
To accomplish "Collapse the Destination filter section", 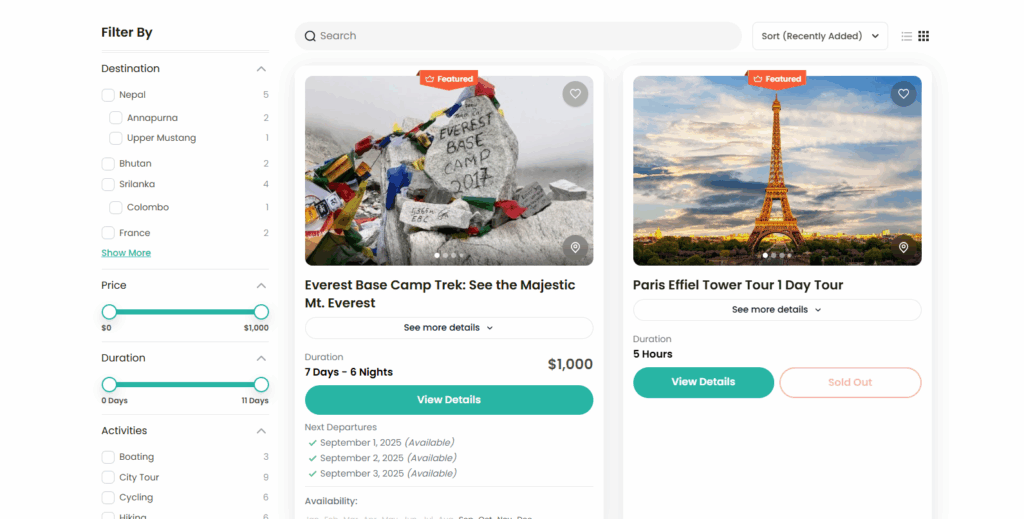I will pos(261,69).
